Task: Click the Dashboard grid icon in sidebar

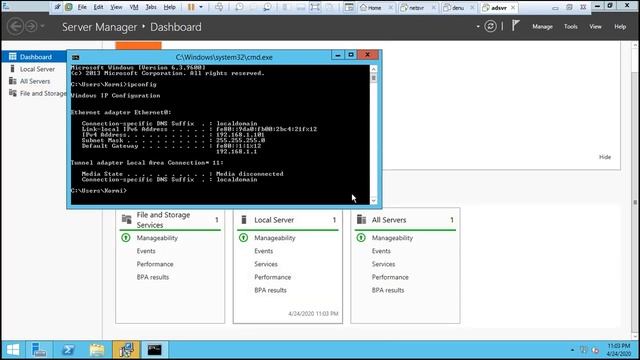Action: click(13, 56)
